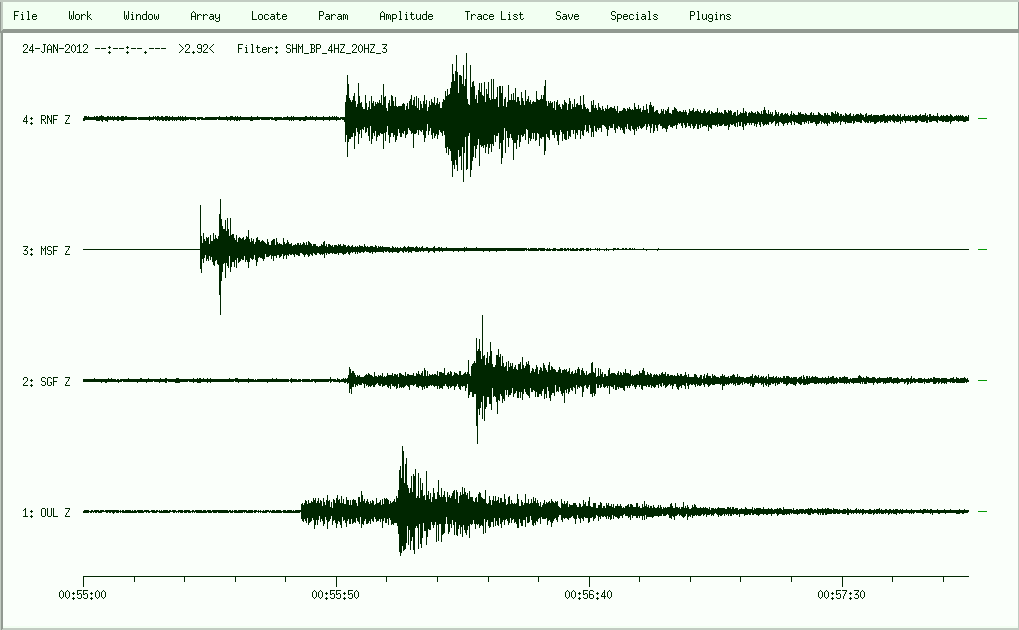Click the 00:55:50 time axis label
Viewport: 1019px width, 630px height.
click(336, 595)
